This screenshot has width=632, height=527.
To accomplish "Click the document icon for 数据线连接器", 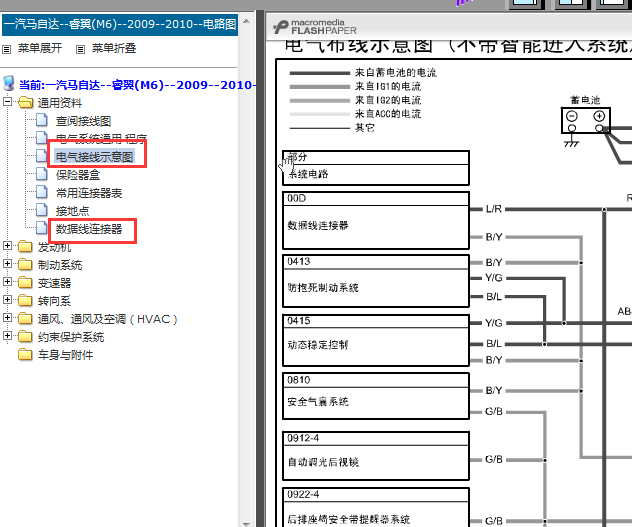I will click(x=42, y=228).
